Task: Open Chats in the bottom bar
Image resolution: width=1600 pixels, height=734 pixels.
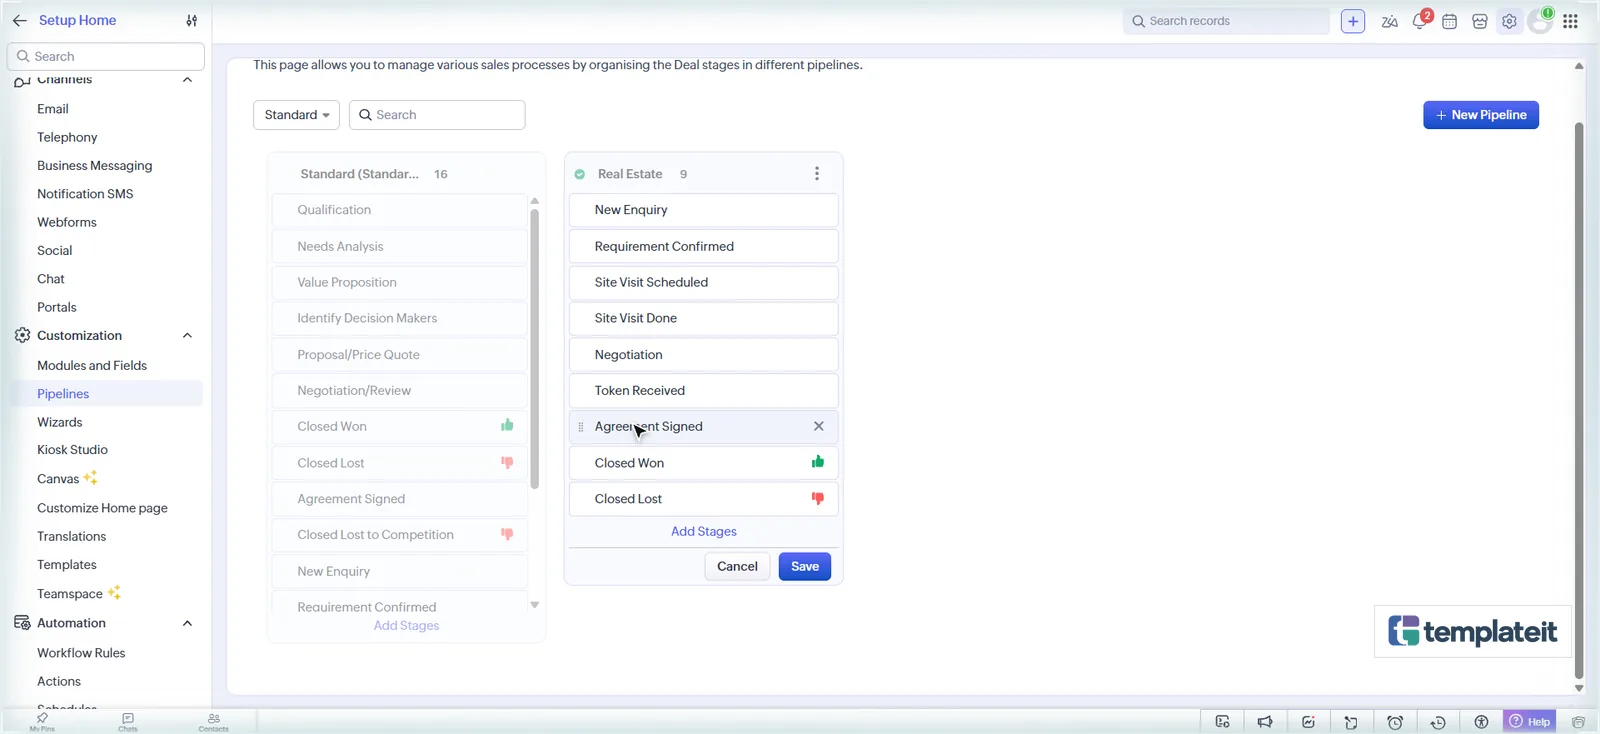Action: (128, 722)
